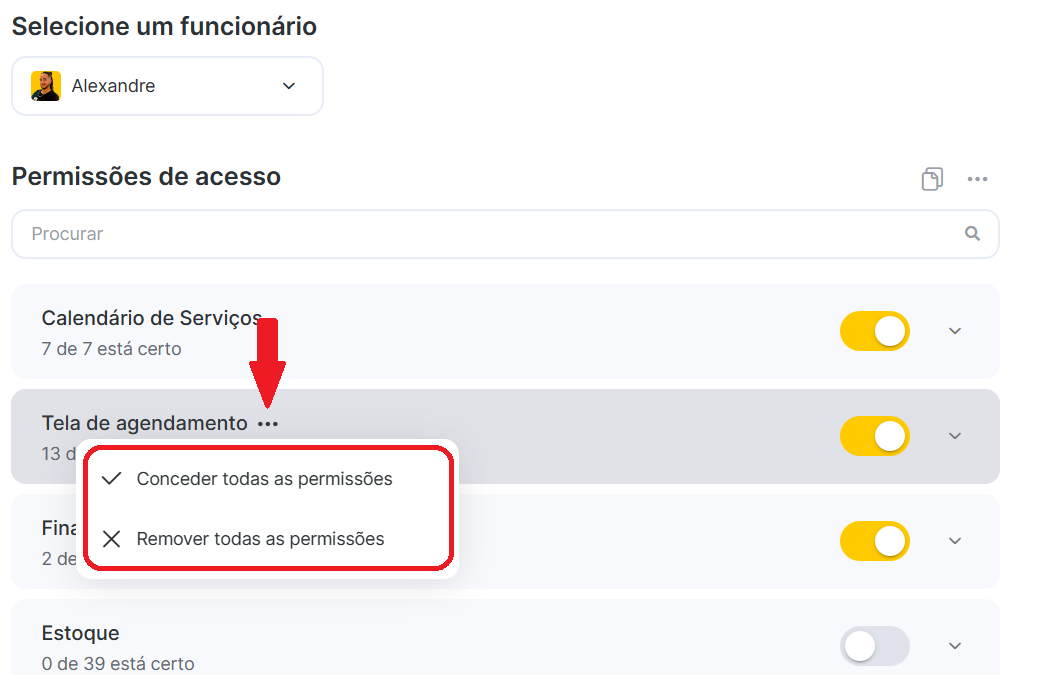Click the Calendário de Serviços title
This screenshot has height=675, width=1061.
[152, 318]
